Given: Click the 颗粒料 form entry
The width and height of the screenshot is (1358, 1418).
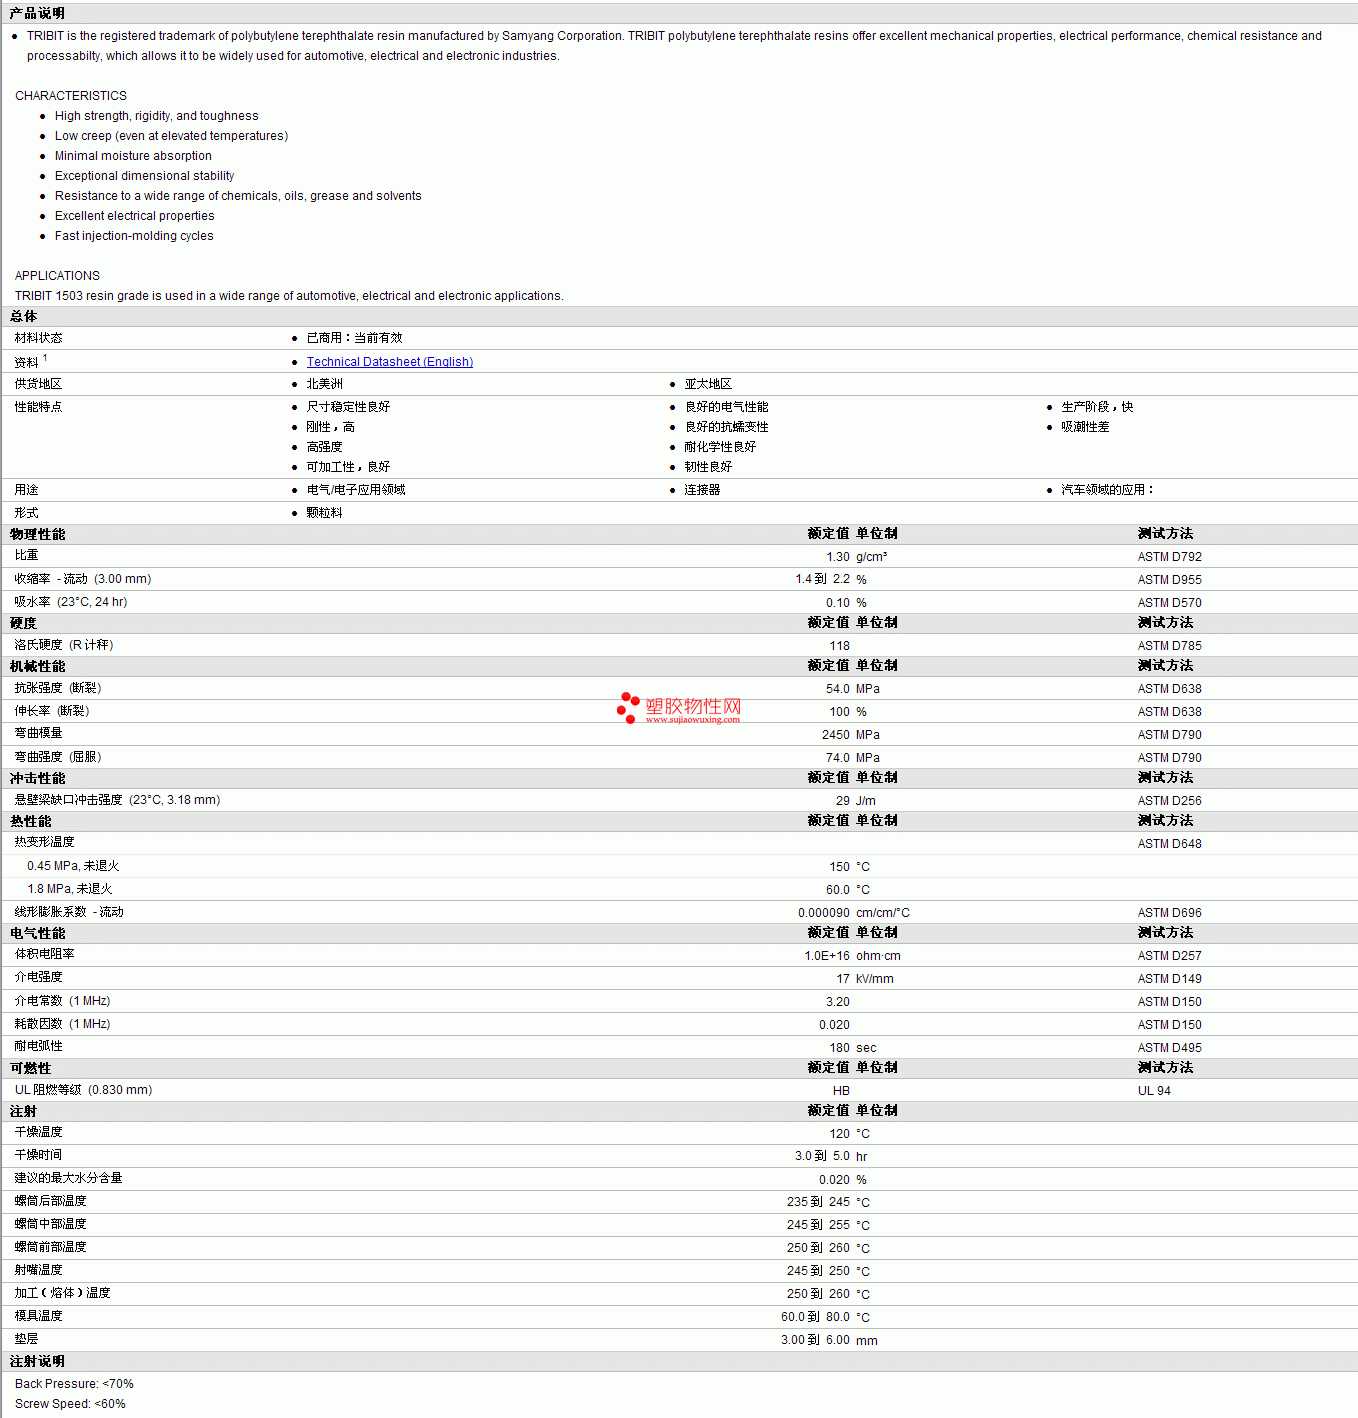Looking at the screenshot, I should tap(324, 513).
